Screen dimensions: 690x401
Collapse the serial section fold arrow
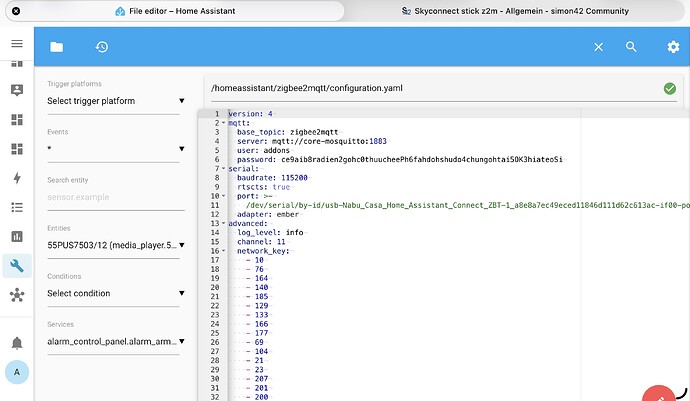coord(224,169)
